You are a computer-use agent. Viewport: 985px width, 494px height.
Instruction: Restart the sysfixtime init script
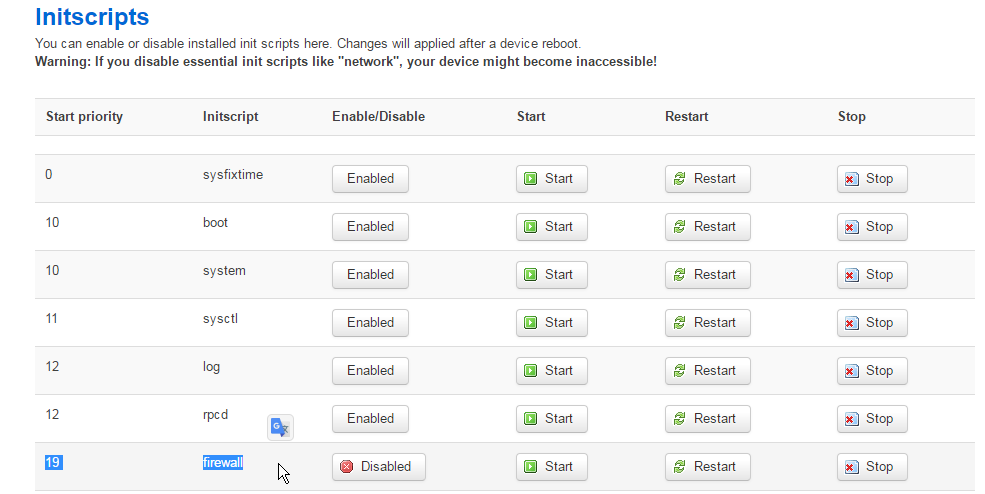click(707, 179)
